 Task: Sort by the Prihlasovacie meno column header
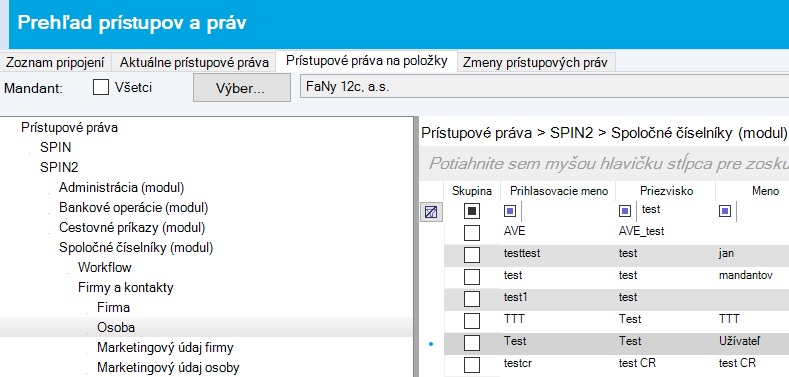click(x=559, y=191)
